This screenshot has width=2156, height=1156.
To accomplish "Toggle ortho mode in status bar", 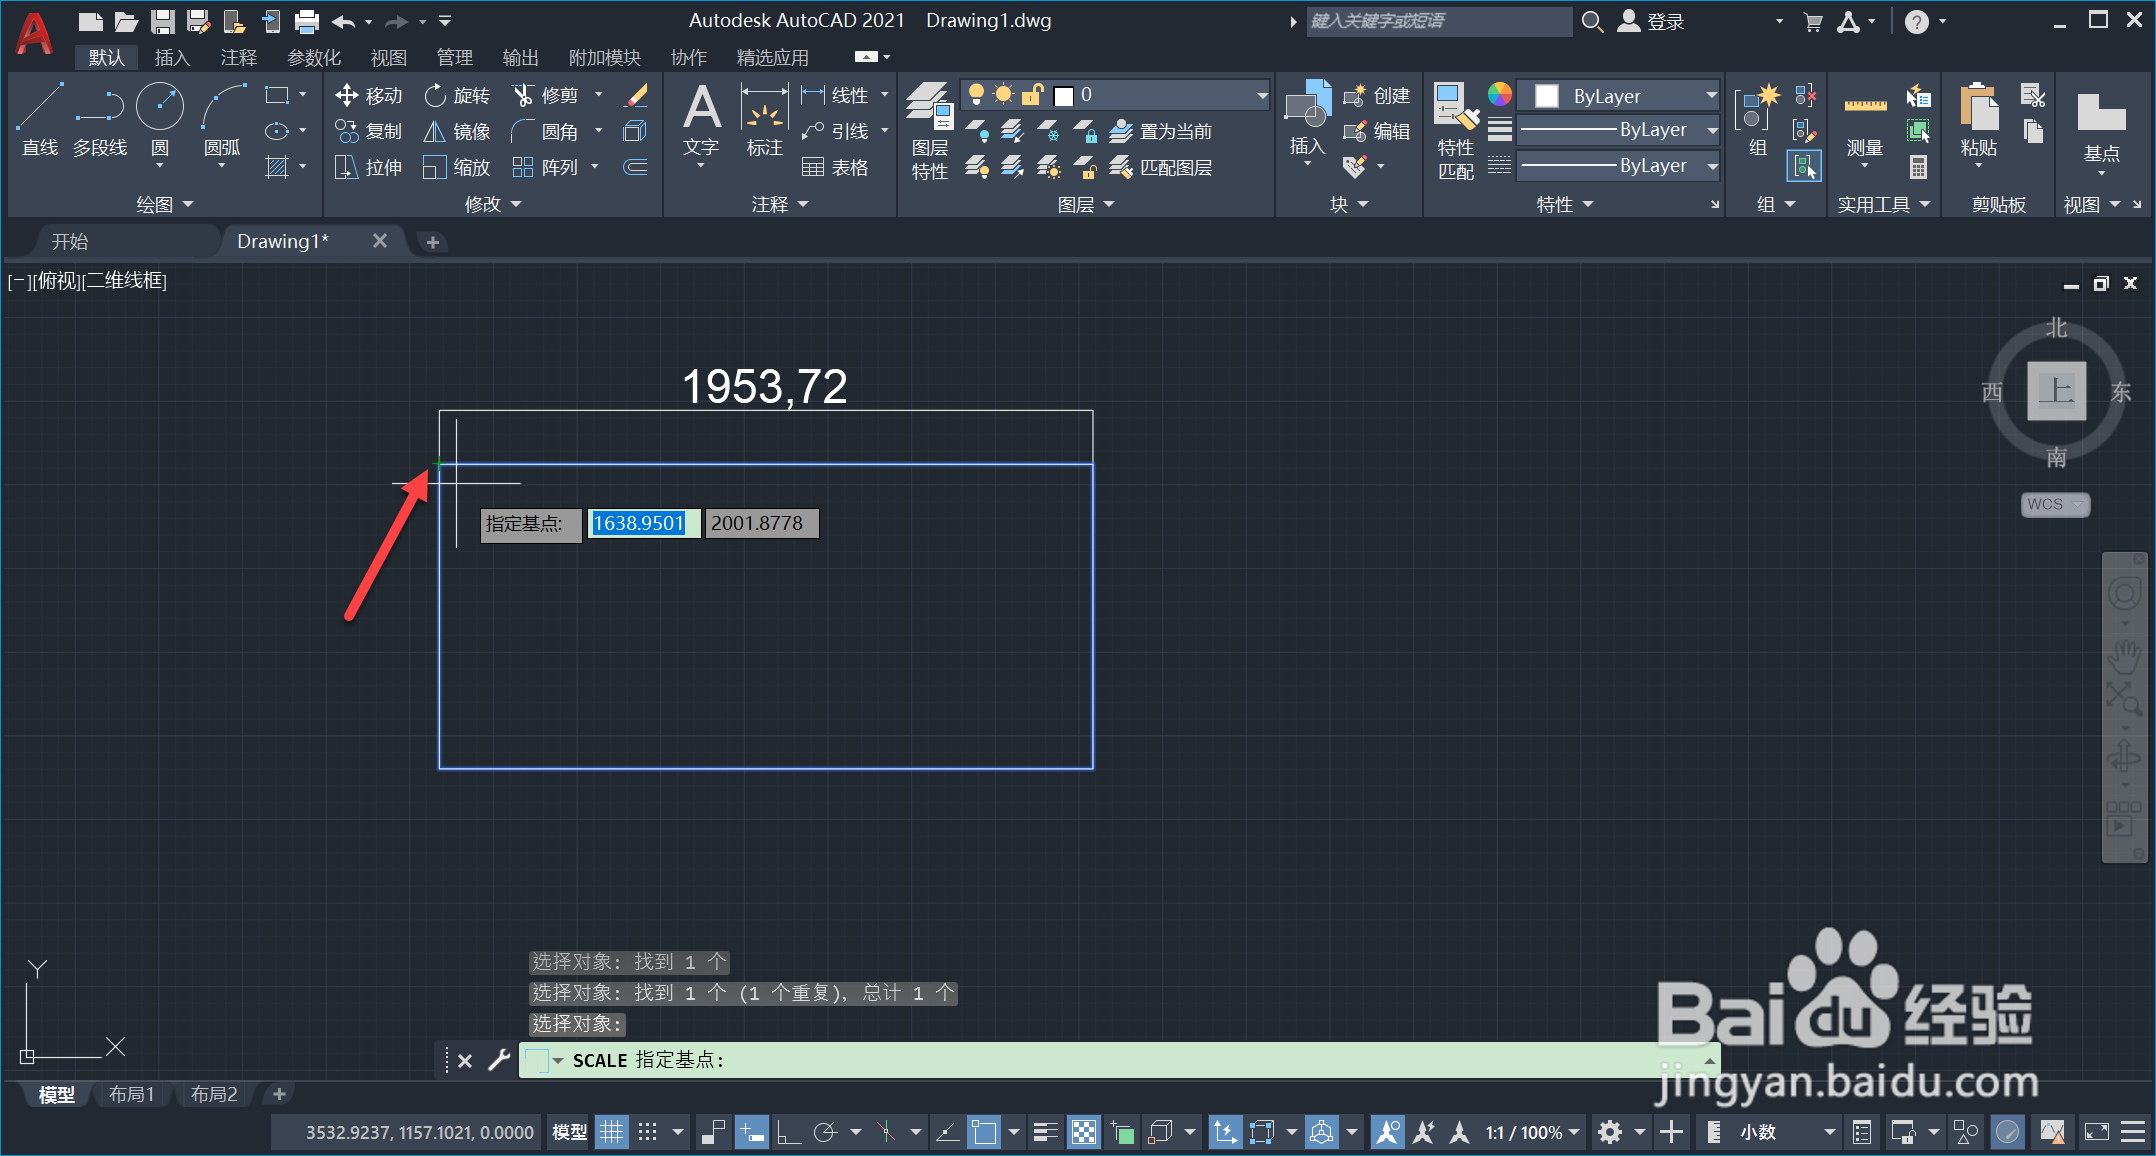I will click(x=789, y=1132).
